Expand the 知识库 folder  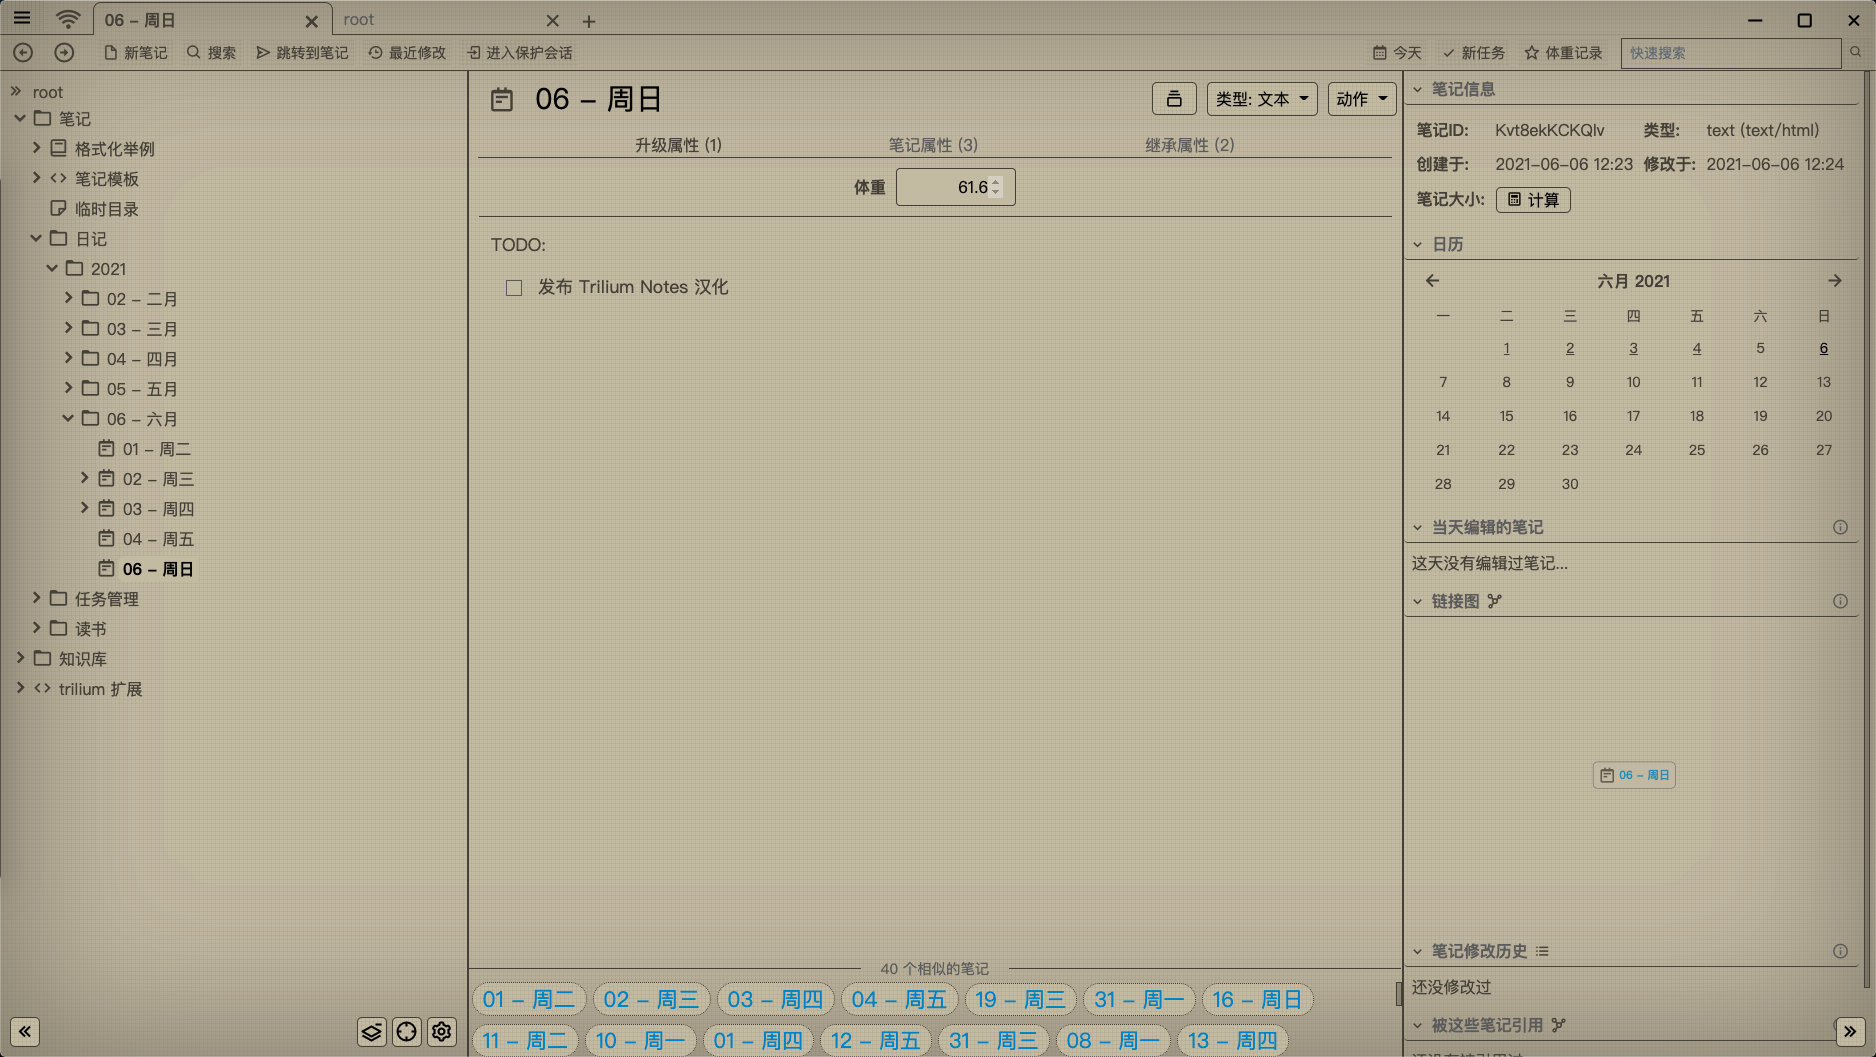click(20, 658)
